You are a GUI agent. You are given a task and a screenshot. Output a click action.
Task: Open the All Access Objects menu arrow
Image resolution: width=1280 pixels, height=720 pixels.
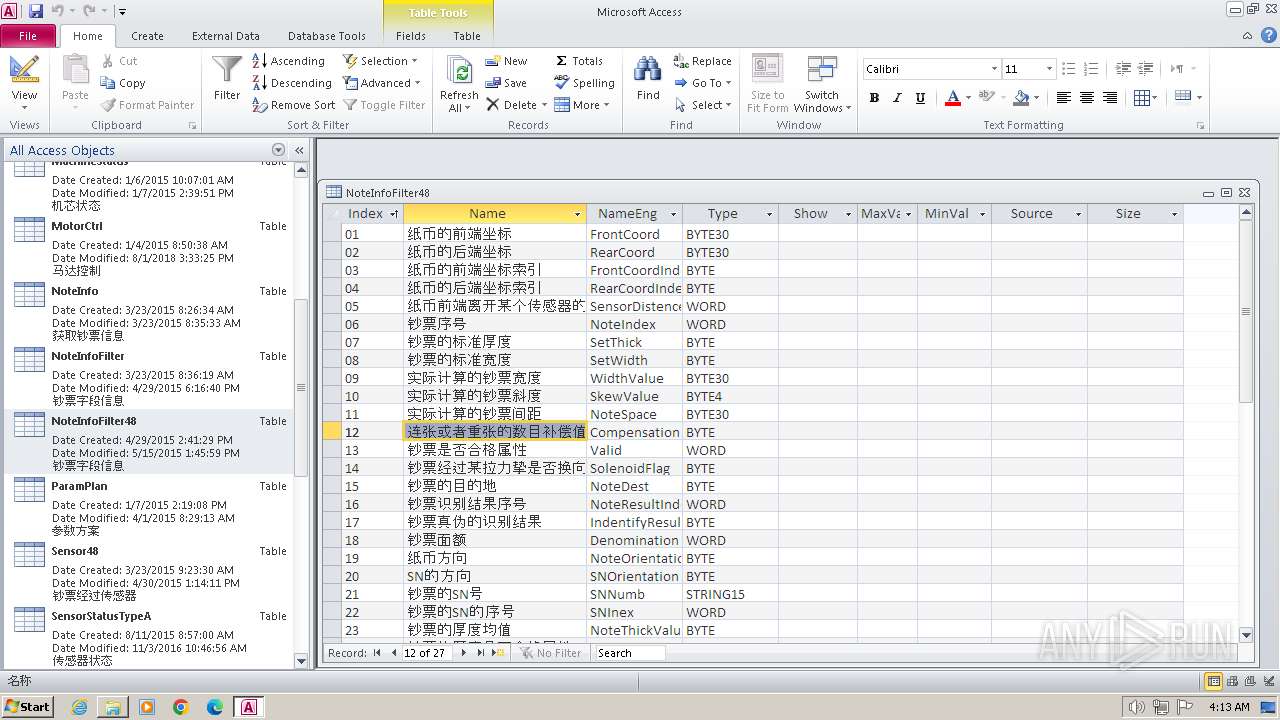pos(278,150)
